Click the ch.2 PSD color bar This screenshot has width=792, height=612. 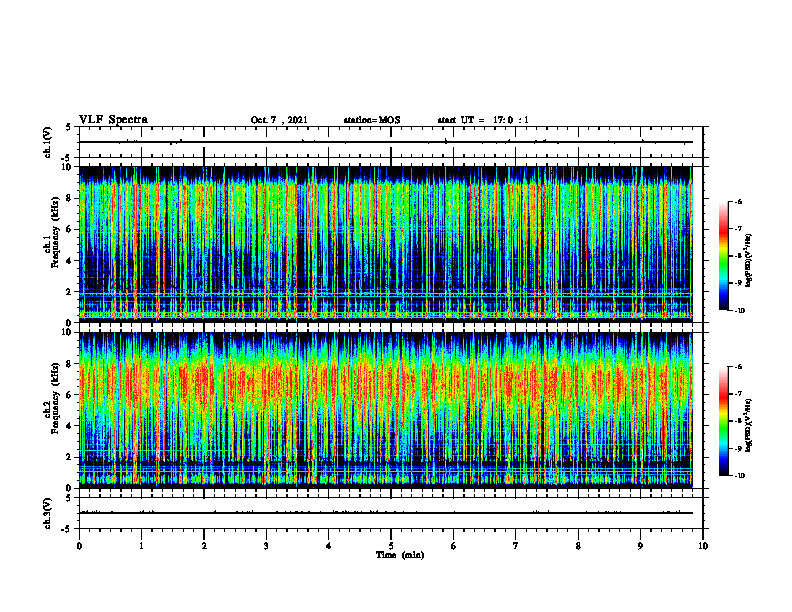point(724,421)
